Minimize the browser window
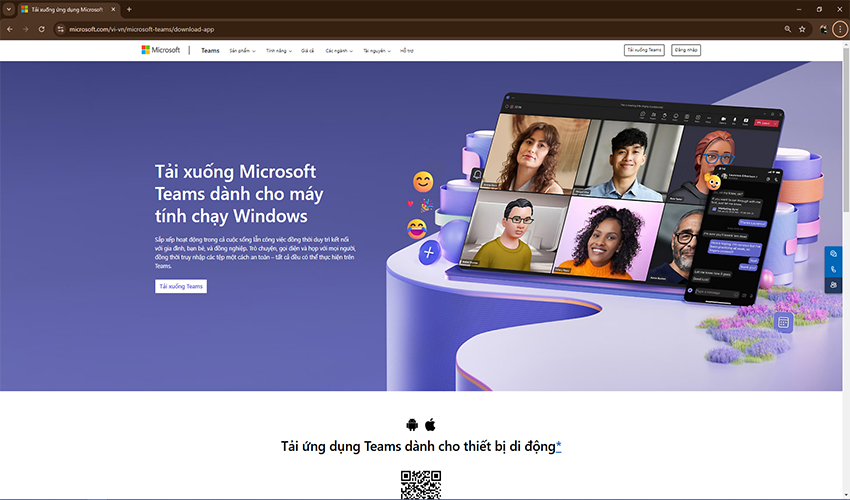Screen dimensions: 850x500 tap(799, 9)
